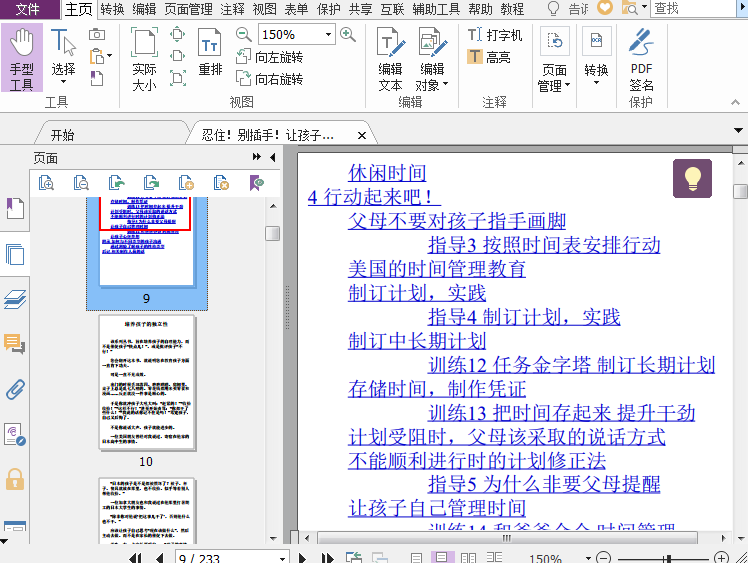Viewport: 748px width, 563px height.
Task: Open the Edit Text tool
Action: pyautogui.click(x=390, y=59)
